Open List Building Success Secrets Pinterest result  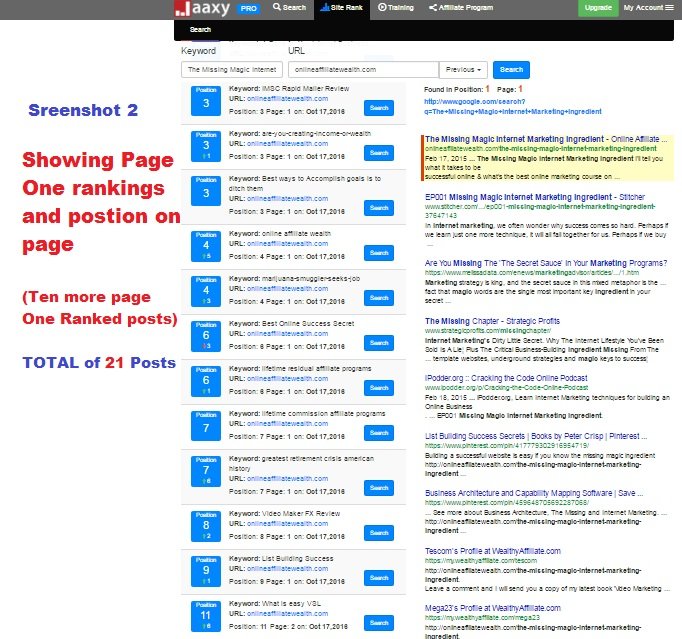coord(536,436)
